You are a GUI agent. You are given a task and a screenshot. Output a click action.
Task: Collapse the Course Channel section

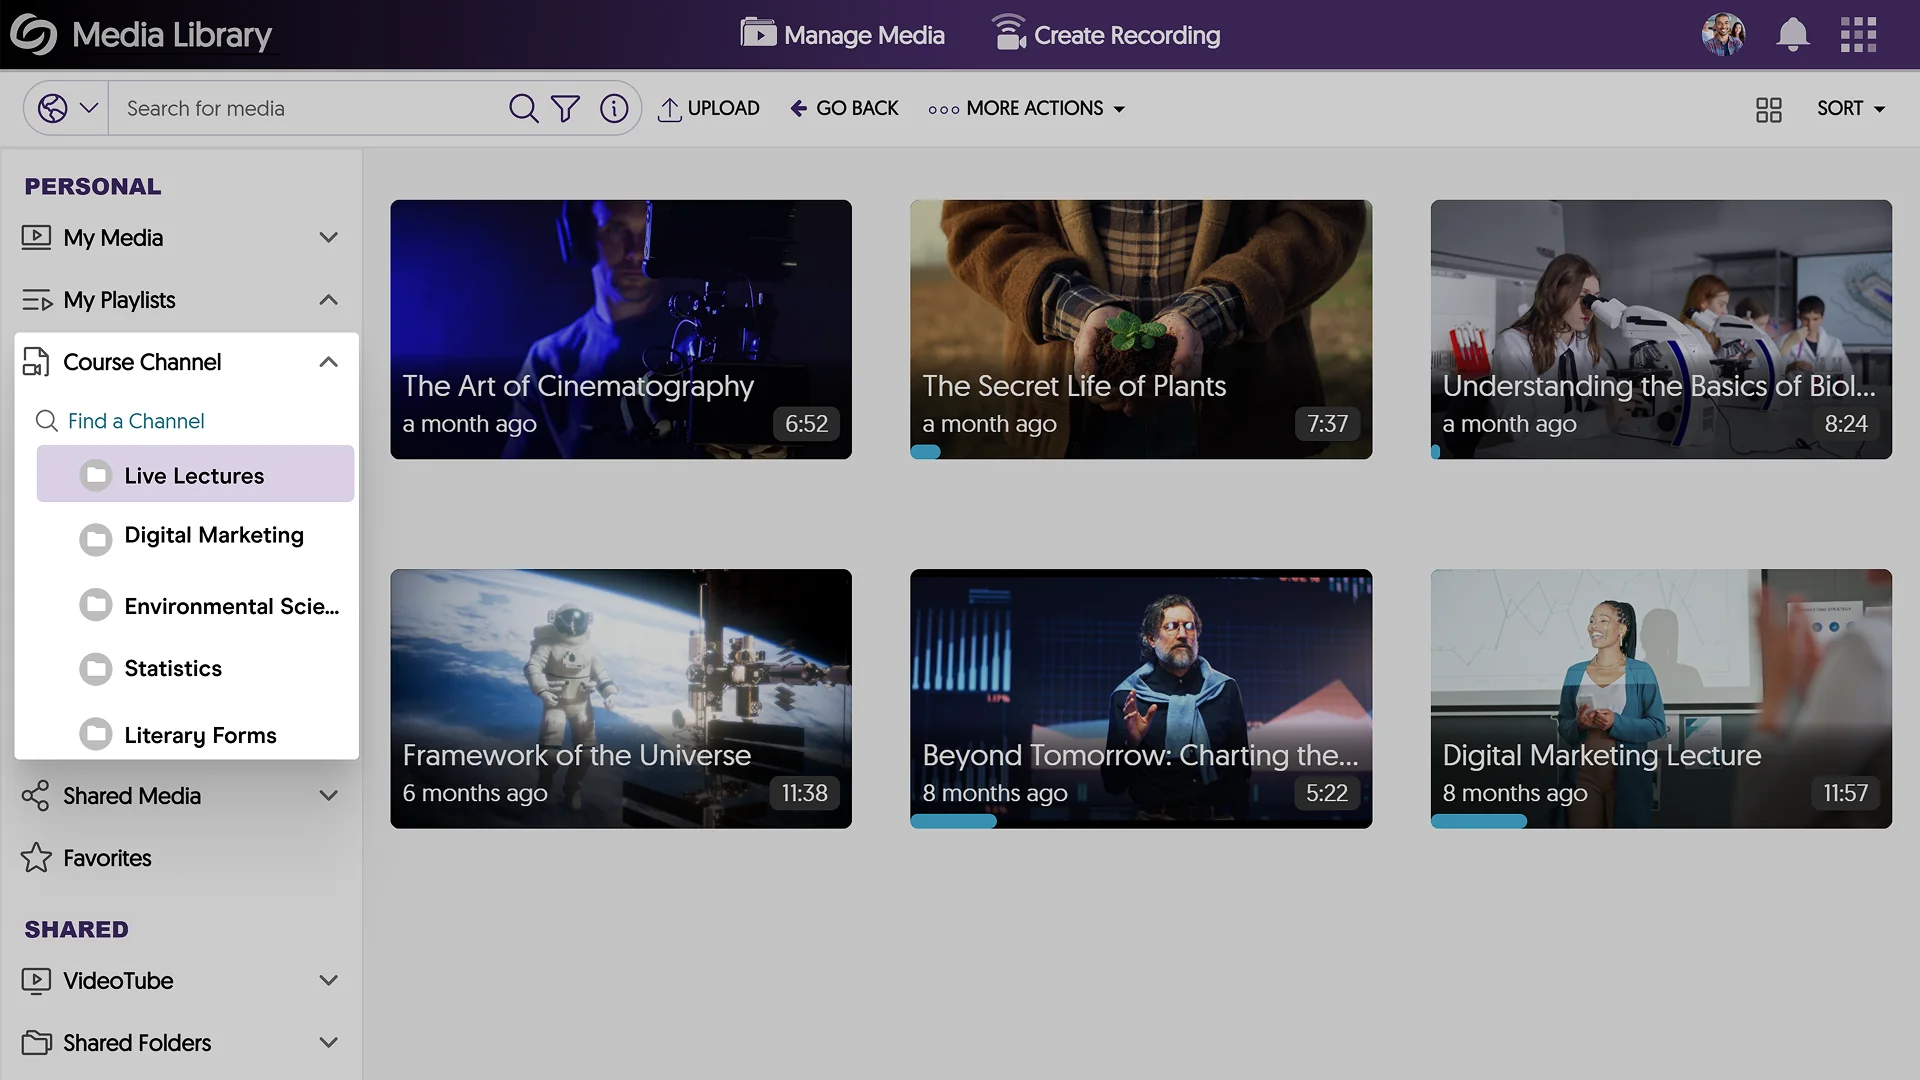coord(328,362)
